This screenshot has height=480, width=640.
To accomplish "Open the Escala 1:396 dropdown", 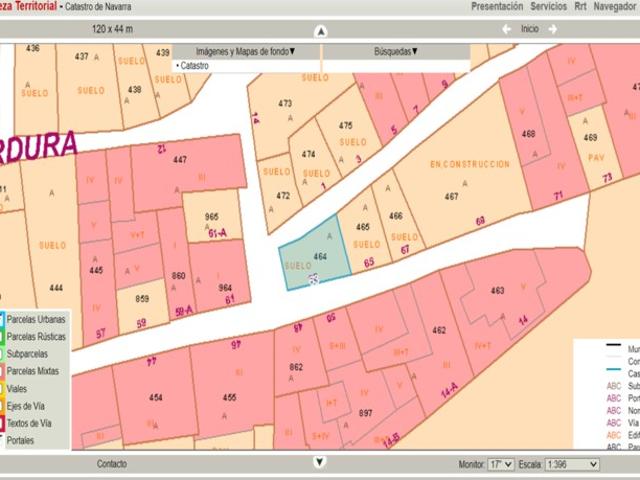I will [572, 465].
